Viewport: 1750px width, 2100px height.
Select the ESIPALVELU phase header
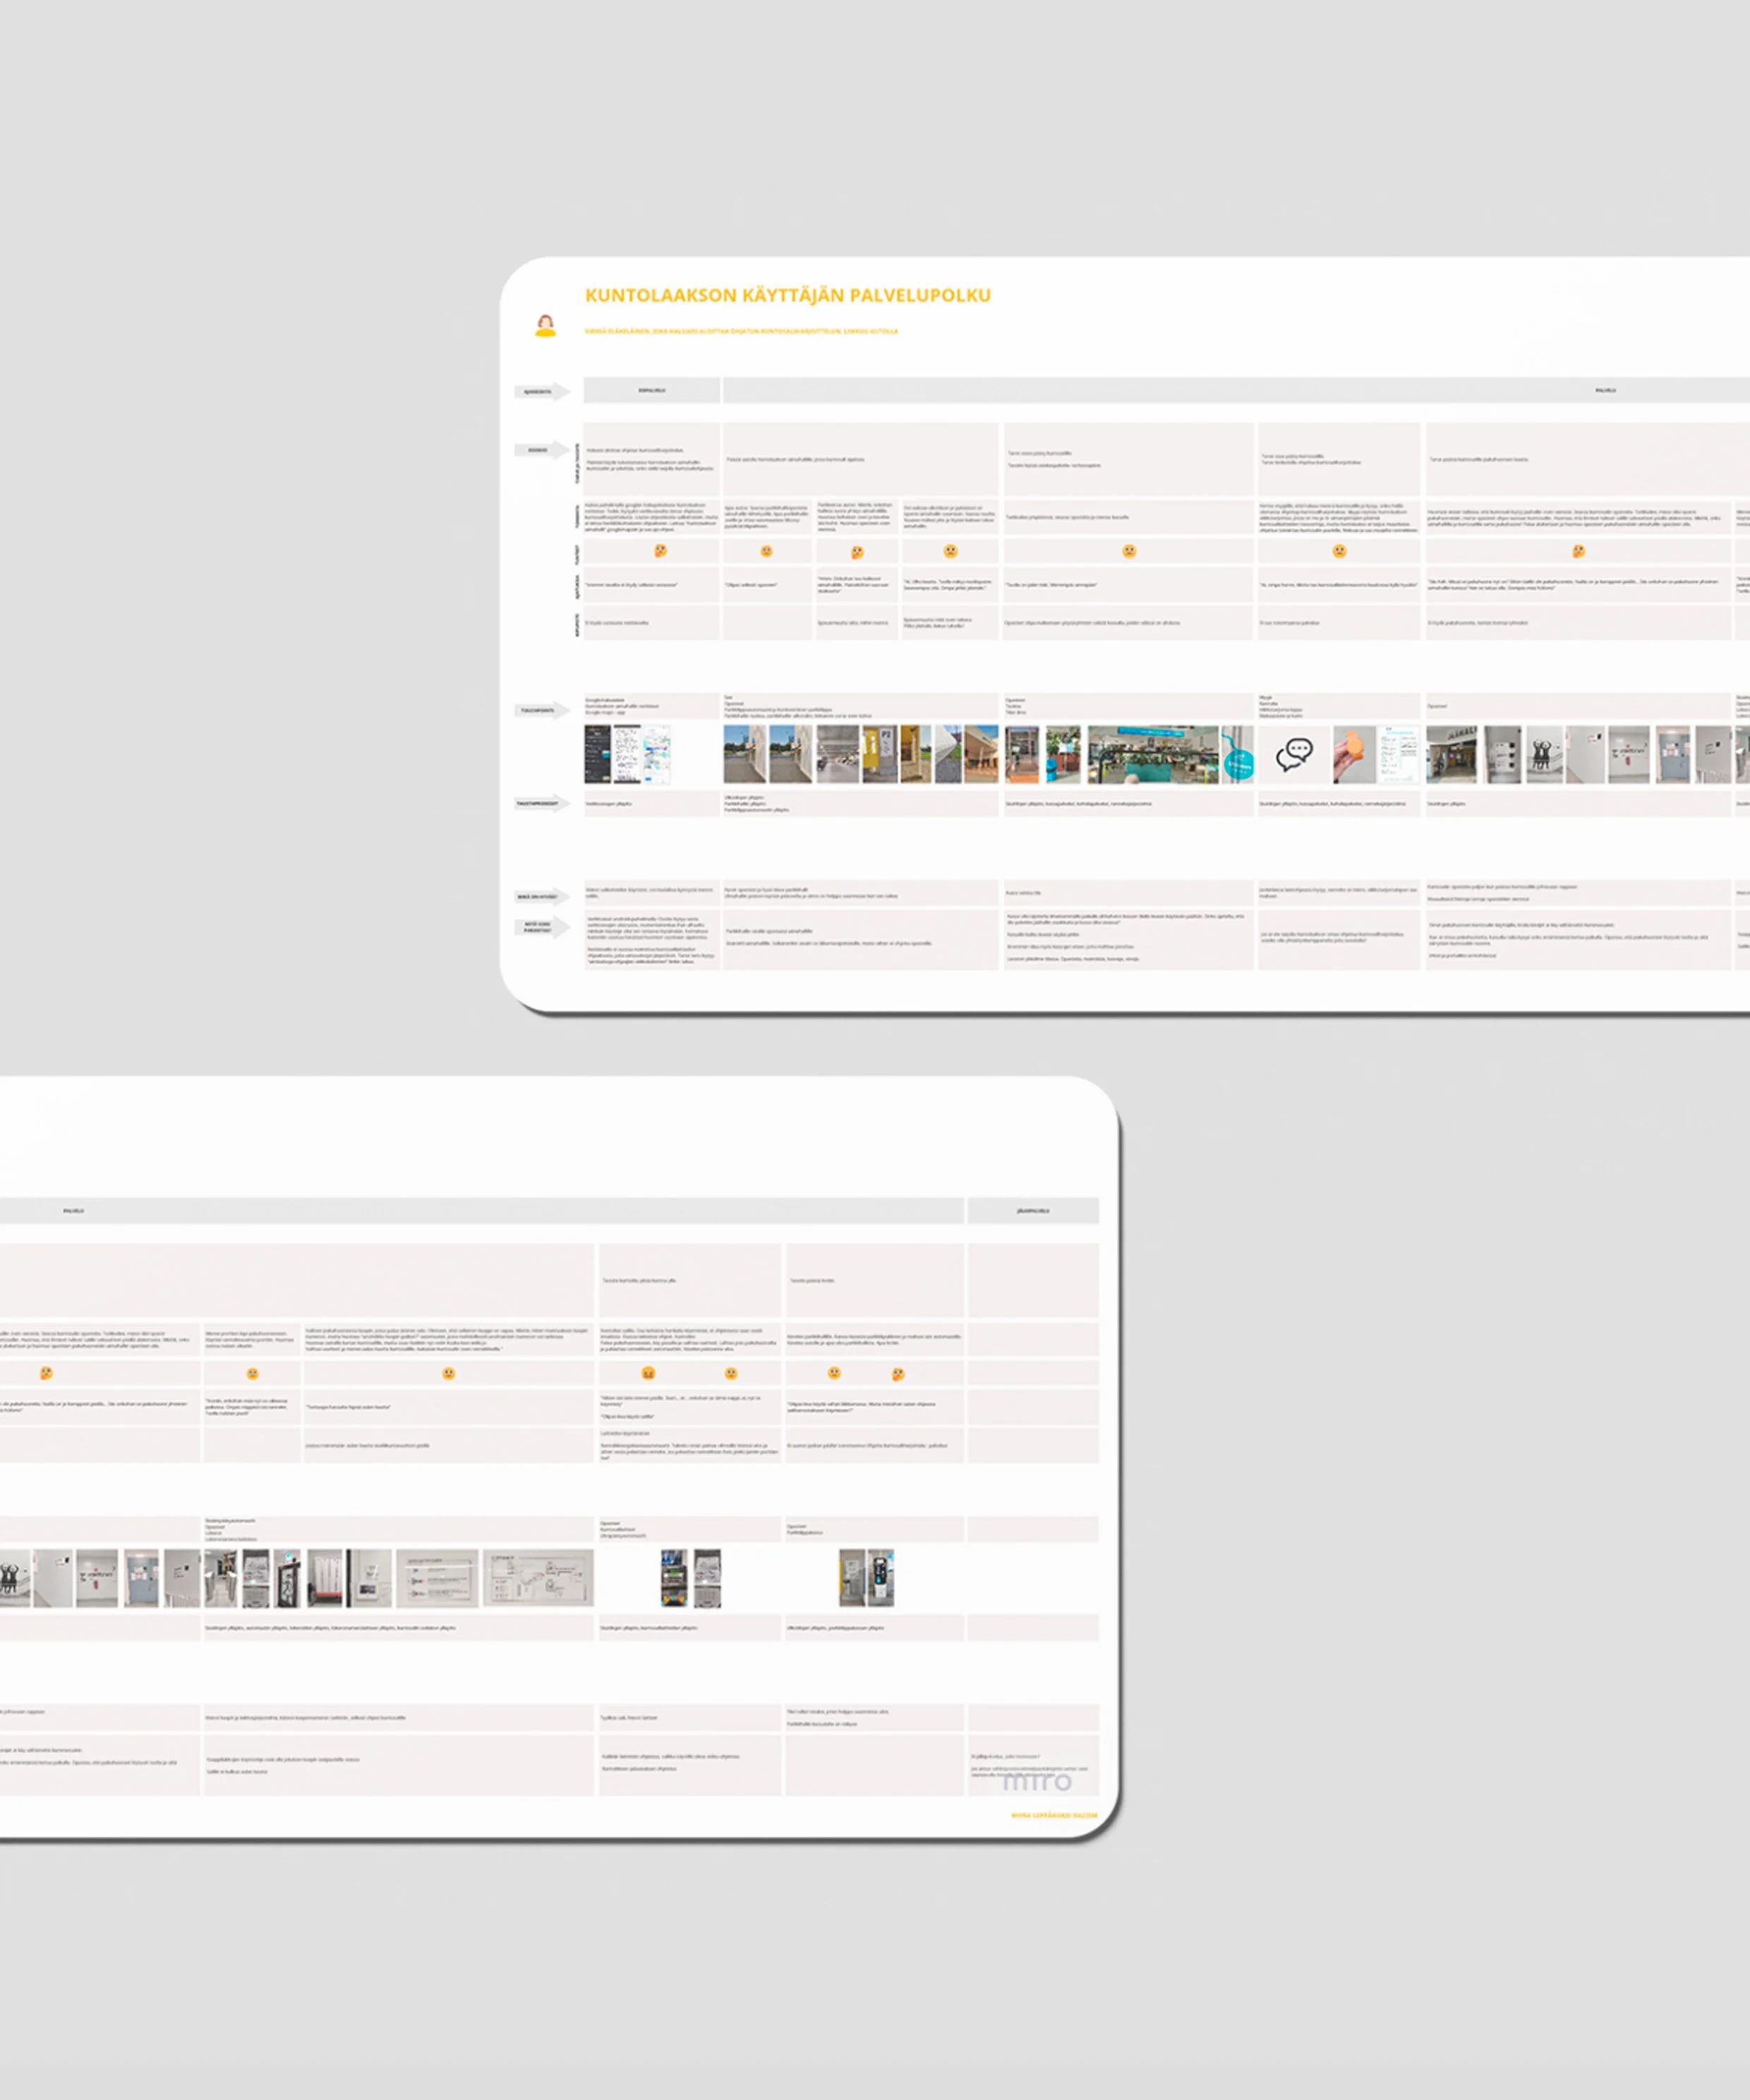pyautogui.click(x=651, y=390)
